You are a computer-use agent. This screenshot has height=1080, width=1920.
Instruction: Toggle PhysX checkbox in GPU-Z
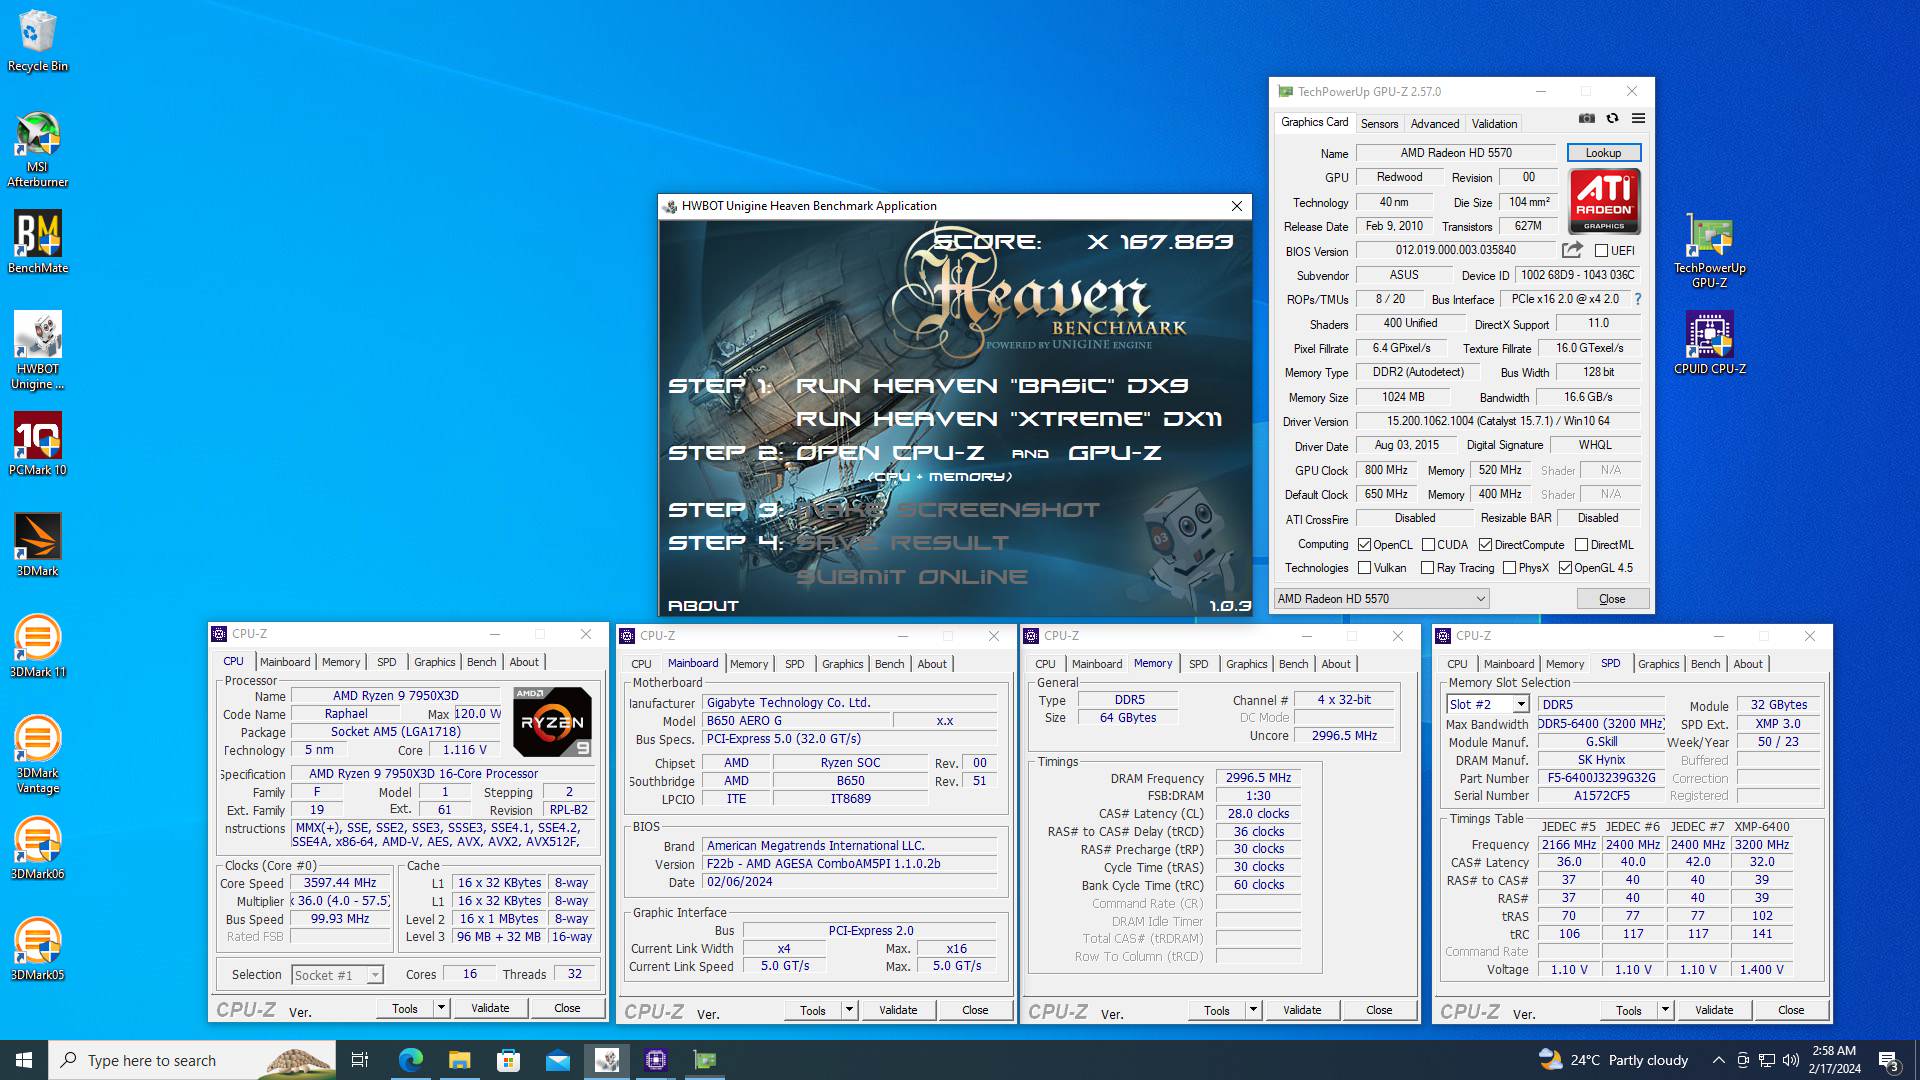[x=1509, y=568]
